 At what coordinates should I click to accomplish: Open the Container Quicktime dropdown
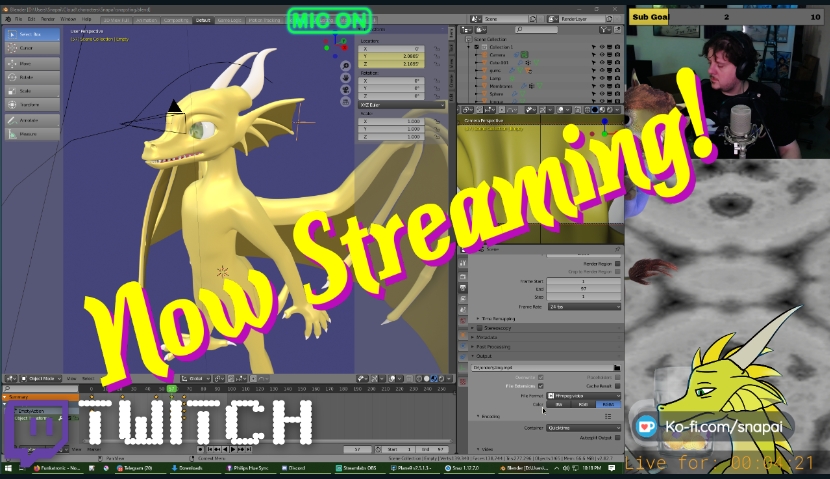pos(584,428)
